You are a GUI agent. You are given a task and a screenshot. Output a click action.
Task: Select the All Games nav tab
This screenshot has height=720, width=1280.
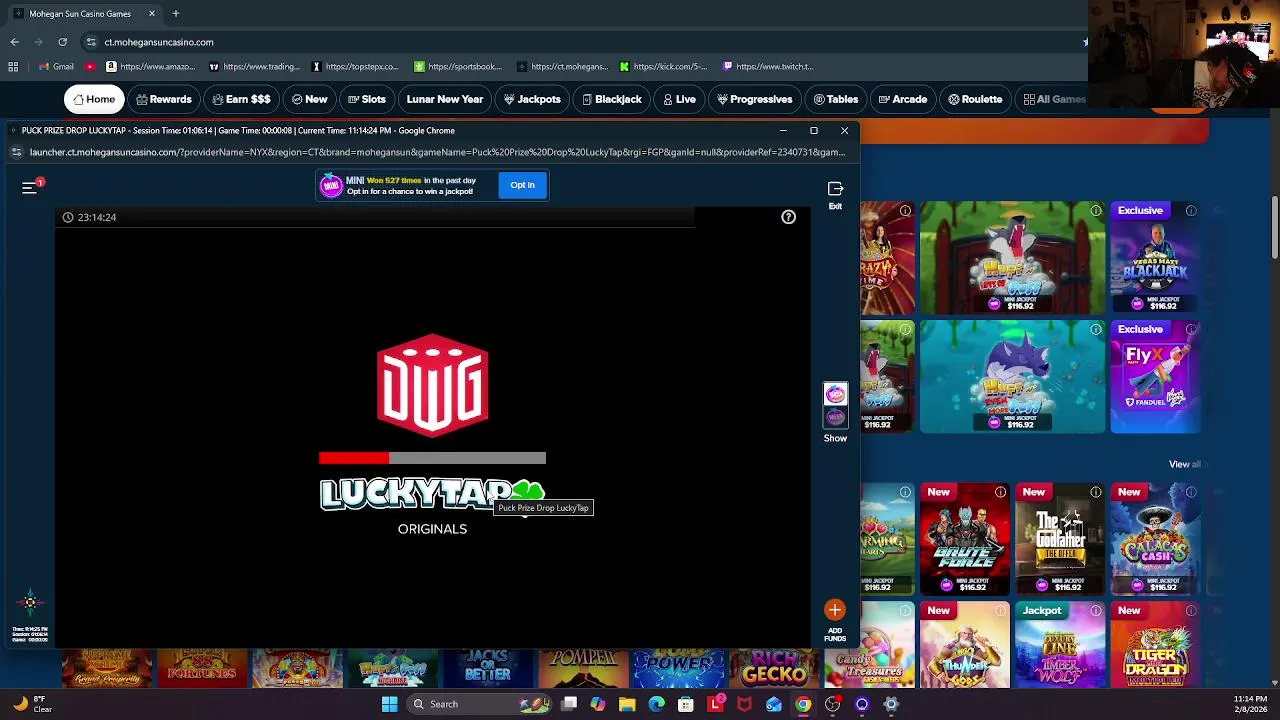coord(1054,99)
